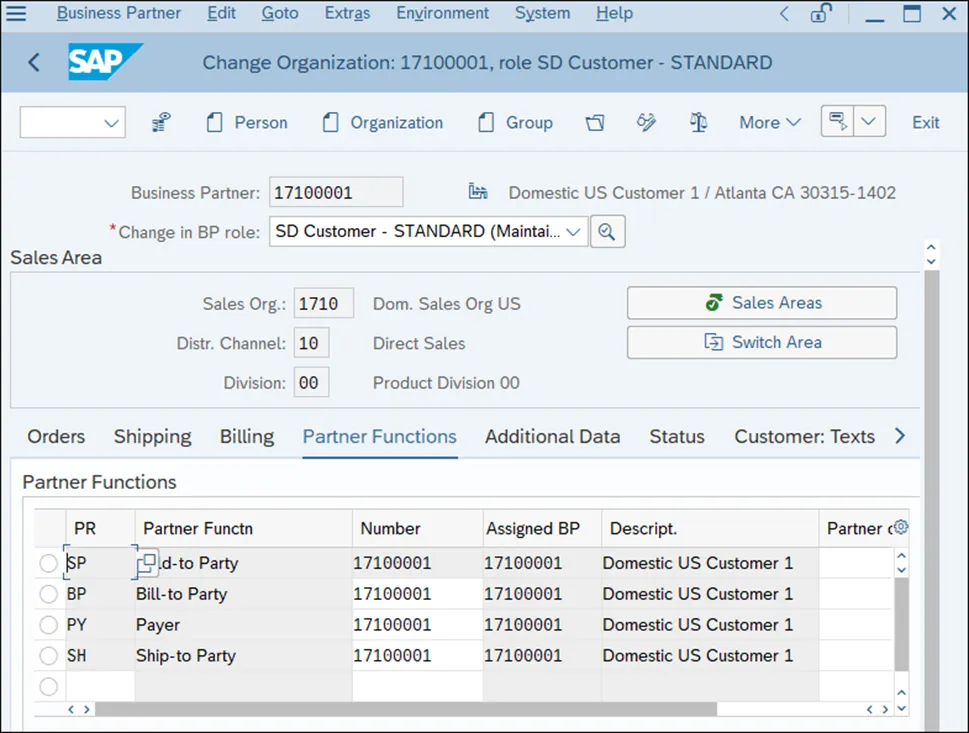Screen dimensions: 969x733
Task: Select the Bill-to Party BP row radio
Action: 48,594
